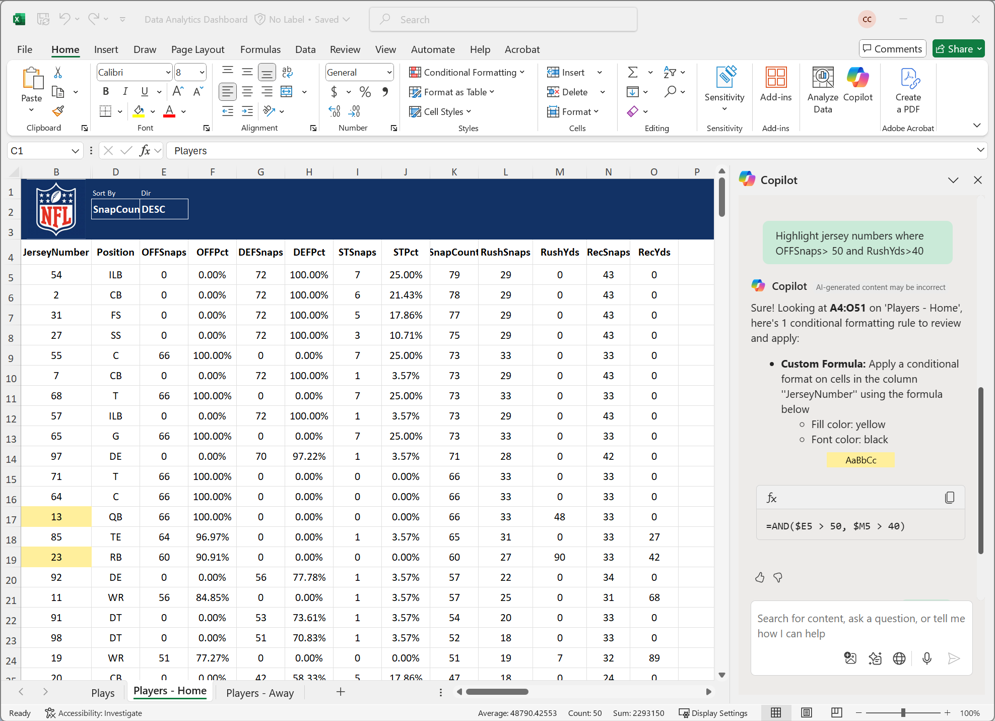Toggle italic formatting
995x721 pixels.
(x=125, y=92)
